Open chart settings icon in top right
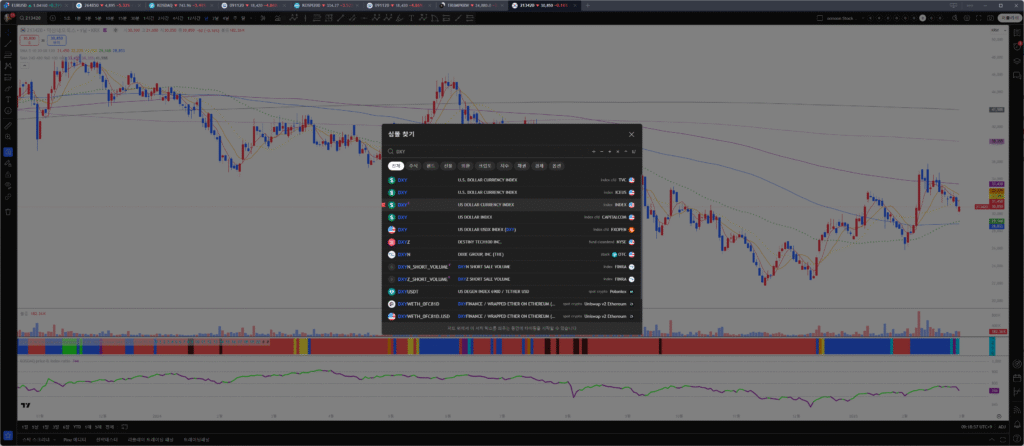Screen dimensions: 1024x446 (x=968, y=18)
